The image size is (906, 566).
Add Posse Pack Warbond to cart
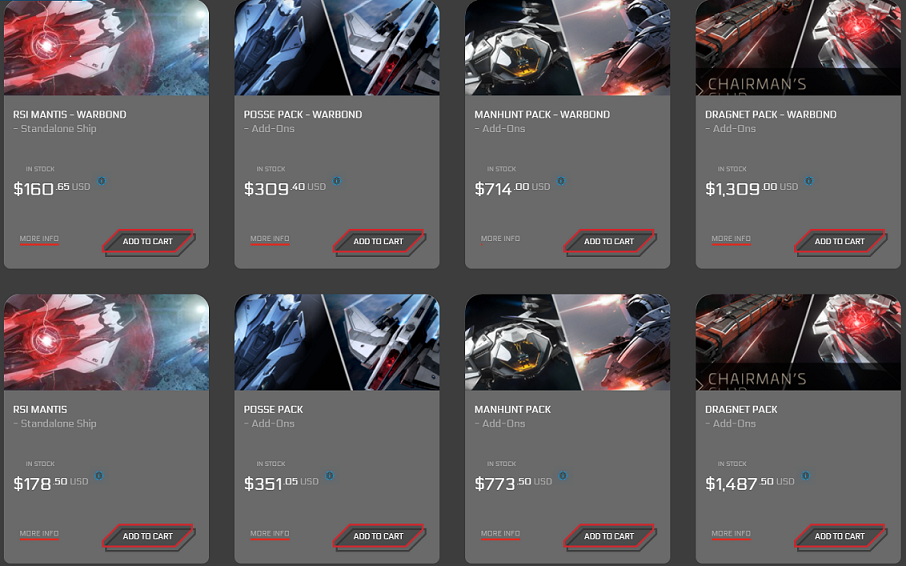[378, 241]
